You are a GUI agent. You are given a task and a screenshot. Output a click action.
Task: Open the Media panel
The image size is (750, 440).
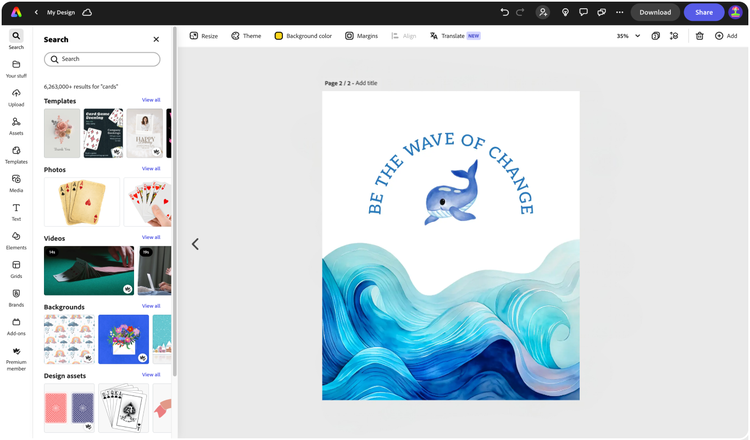(x=16, y=184)
